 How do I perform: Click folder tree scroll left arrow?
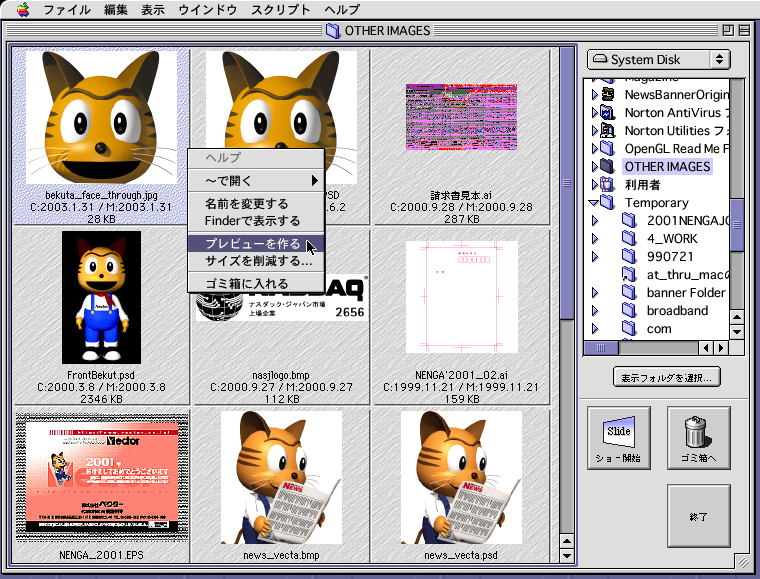706,347
